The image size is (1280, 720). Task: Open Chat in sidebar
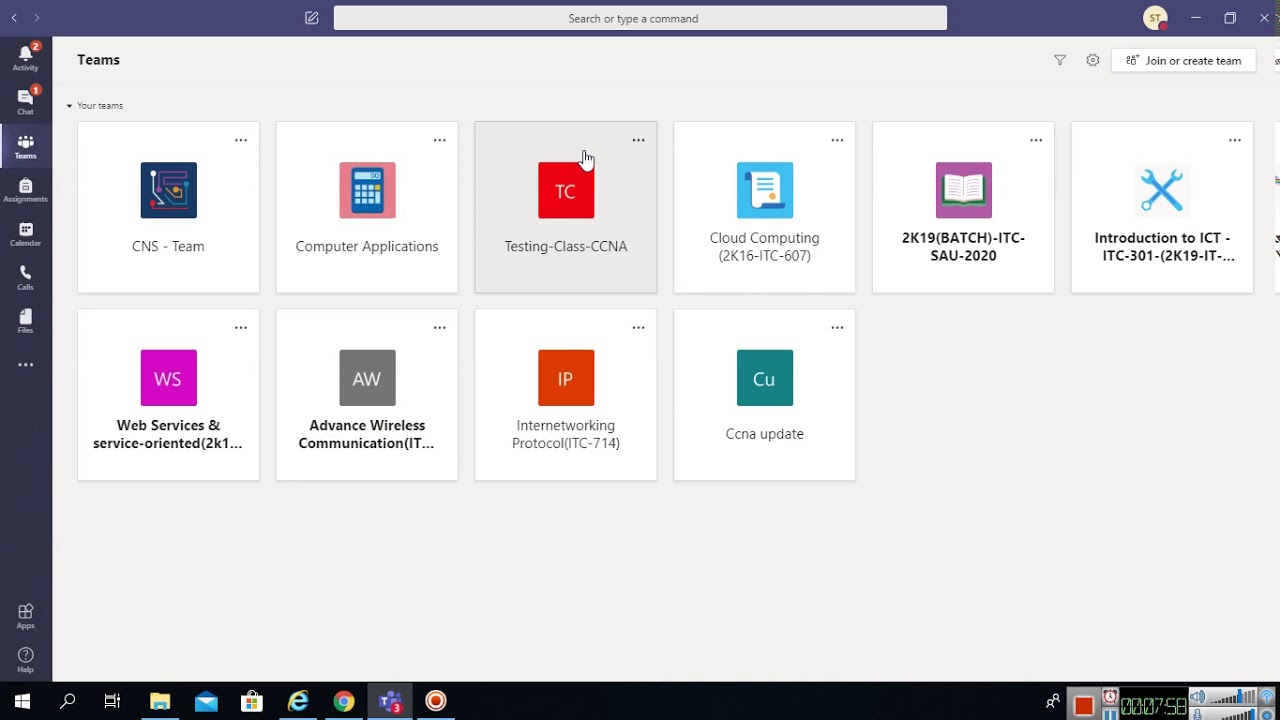point(26,102)
